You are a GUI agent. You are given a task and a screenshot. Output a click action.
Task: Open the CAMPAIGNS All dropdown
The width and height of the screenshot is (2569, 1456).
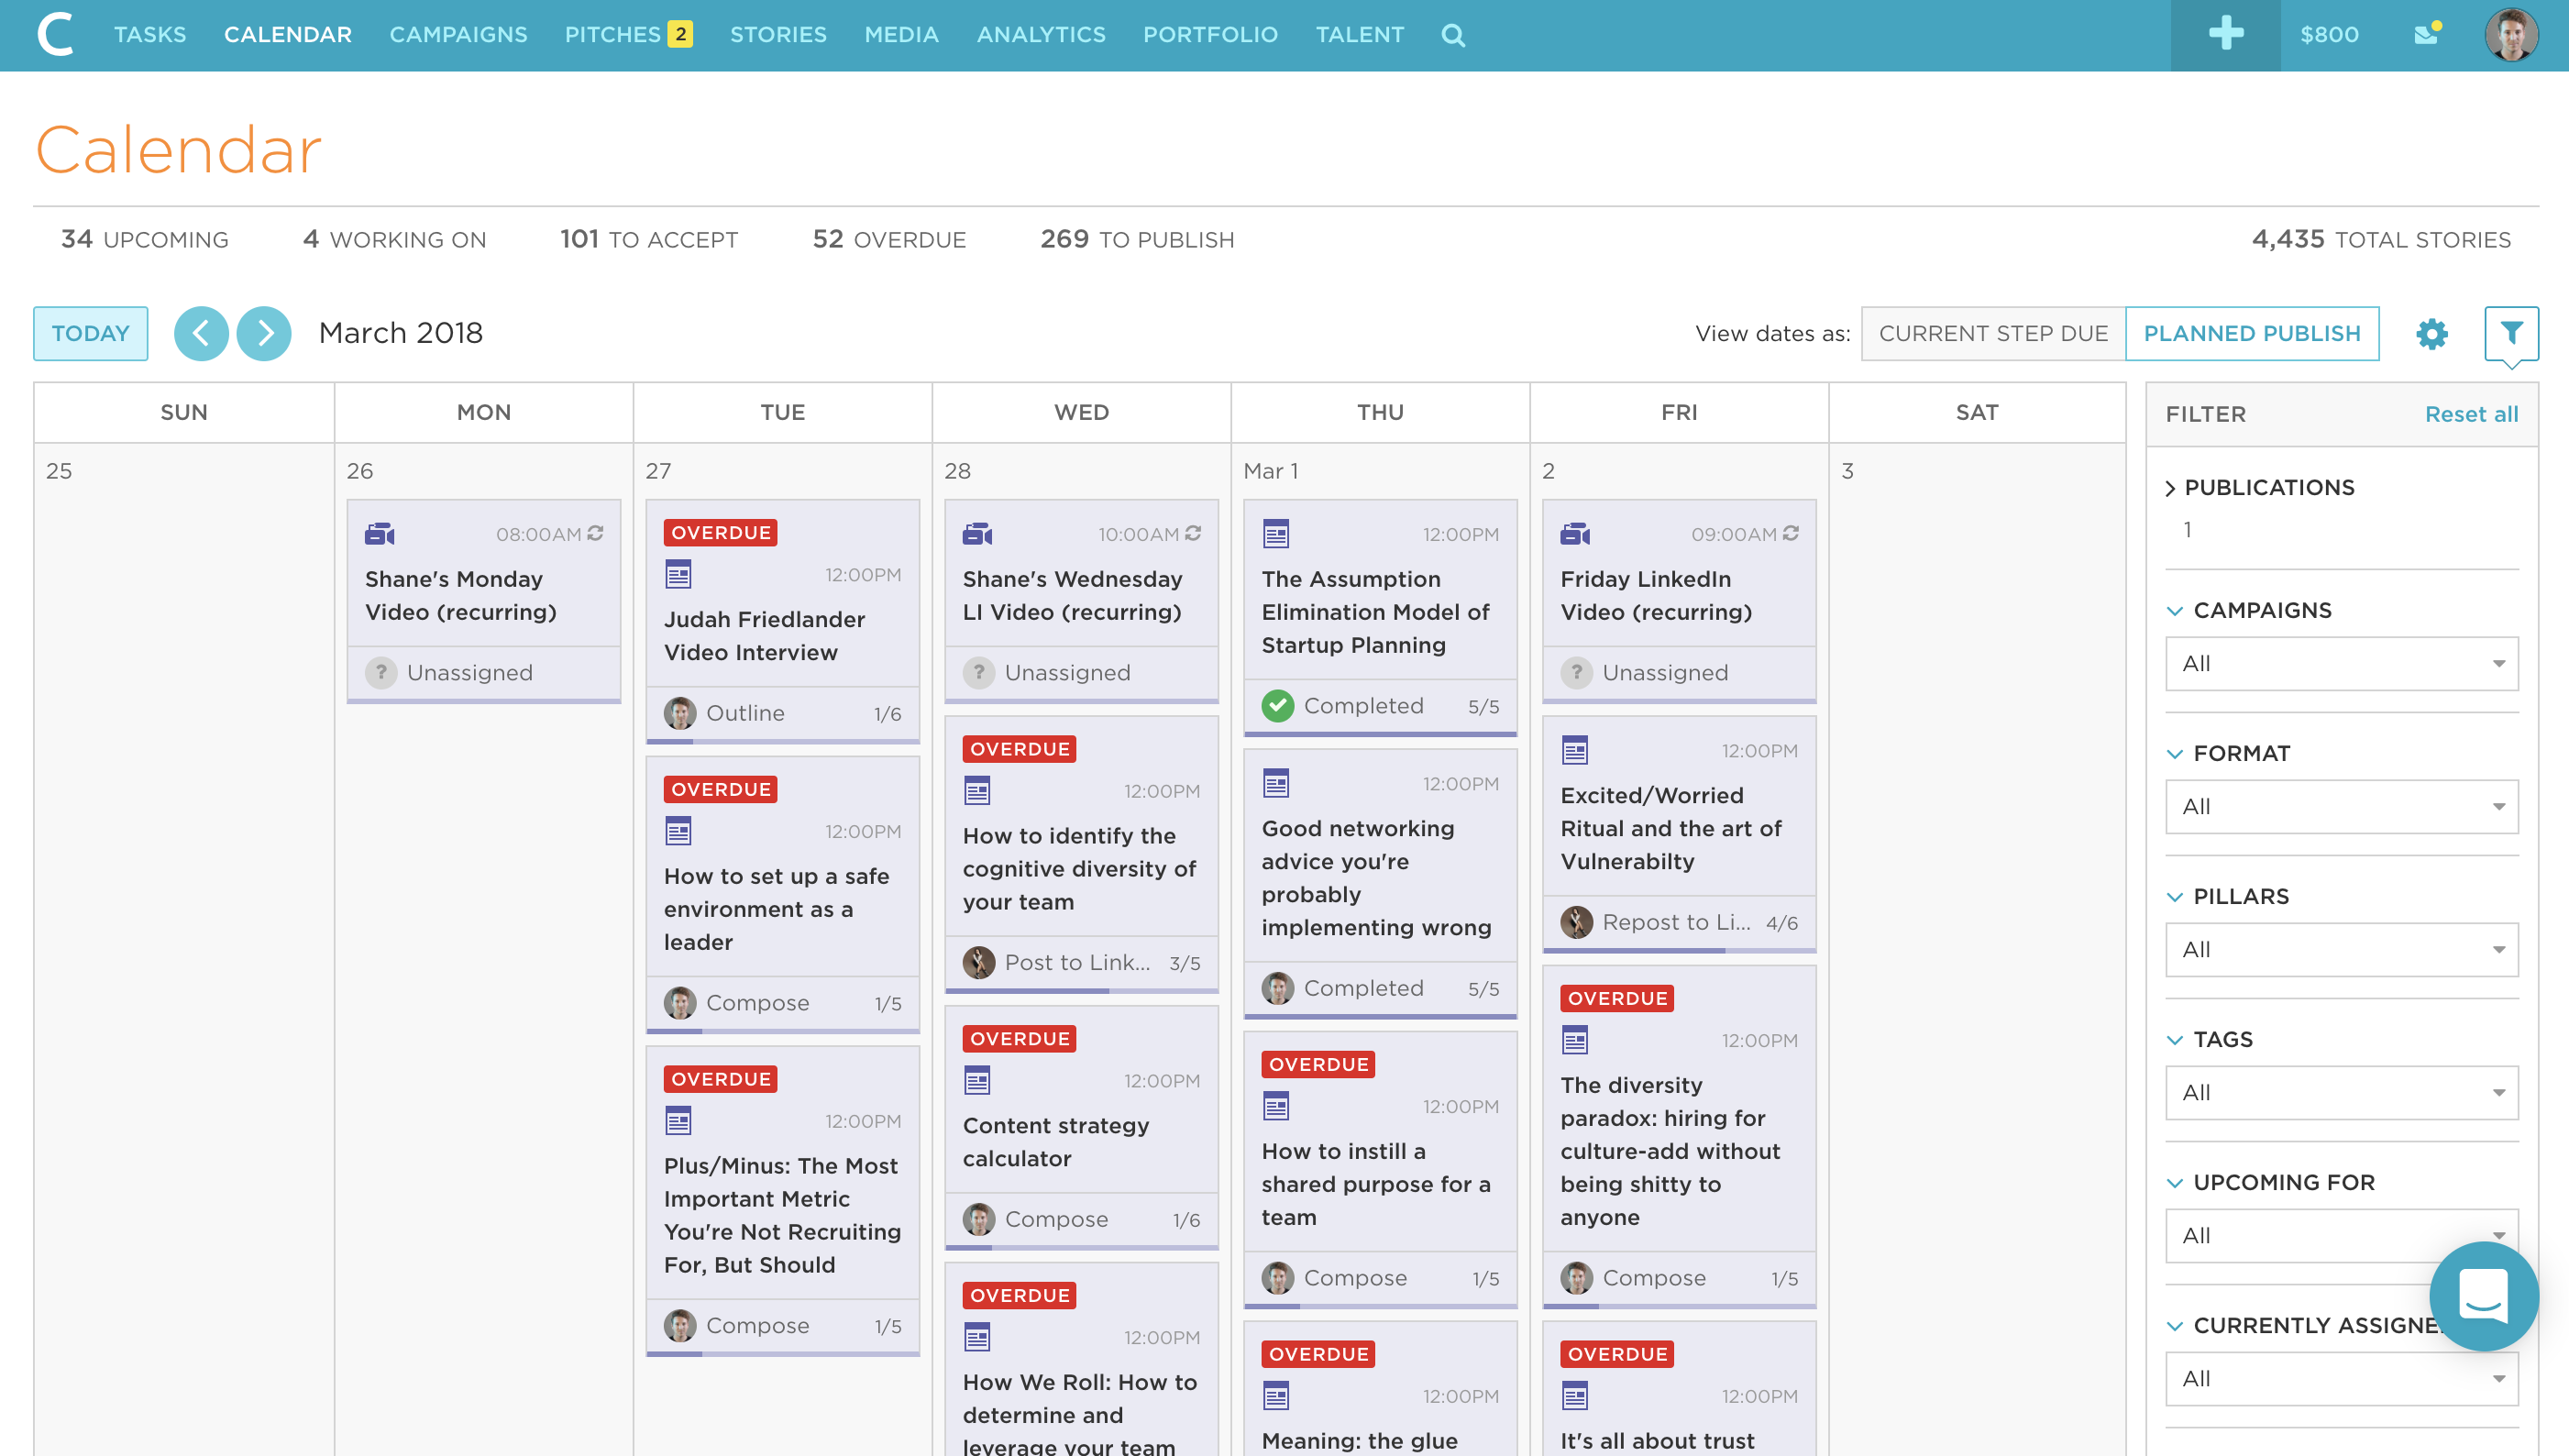point(2341,663)
